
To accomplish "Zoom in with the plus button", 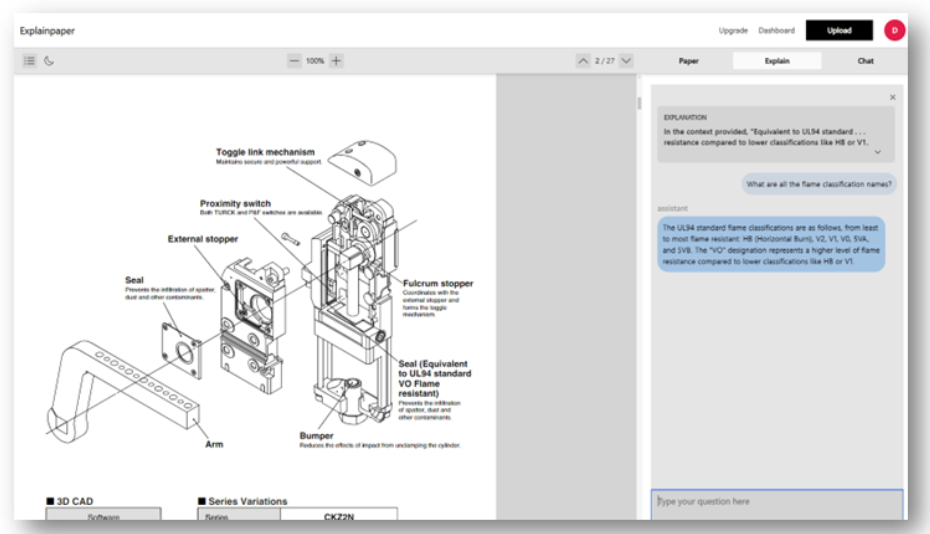I will point(336,61).
